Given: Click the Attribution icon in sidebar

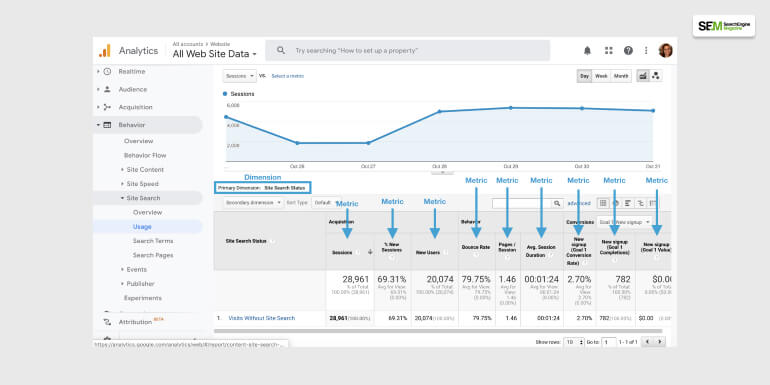Looking at the screenshot, I should coord(107,322).
